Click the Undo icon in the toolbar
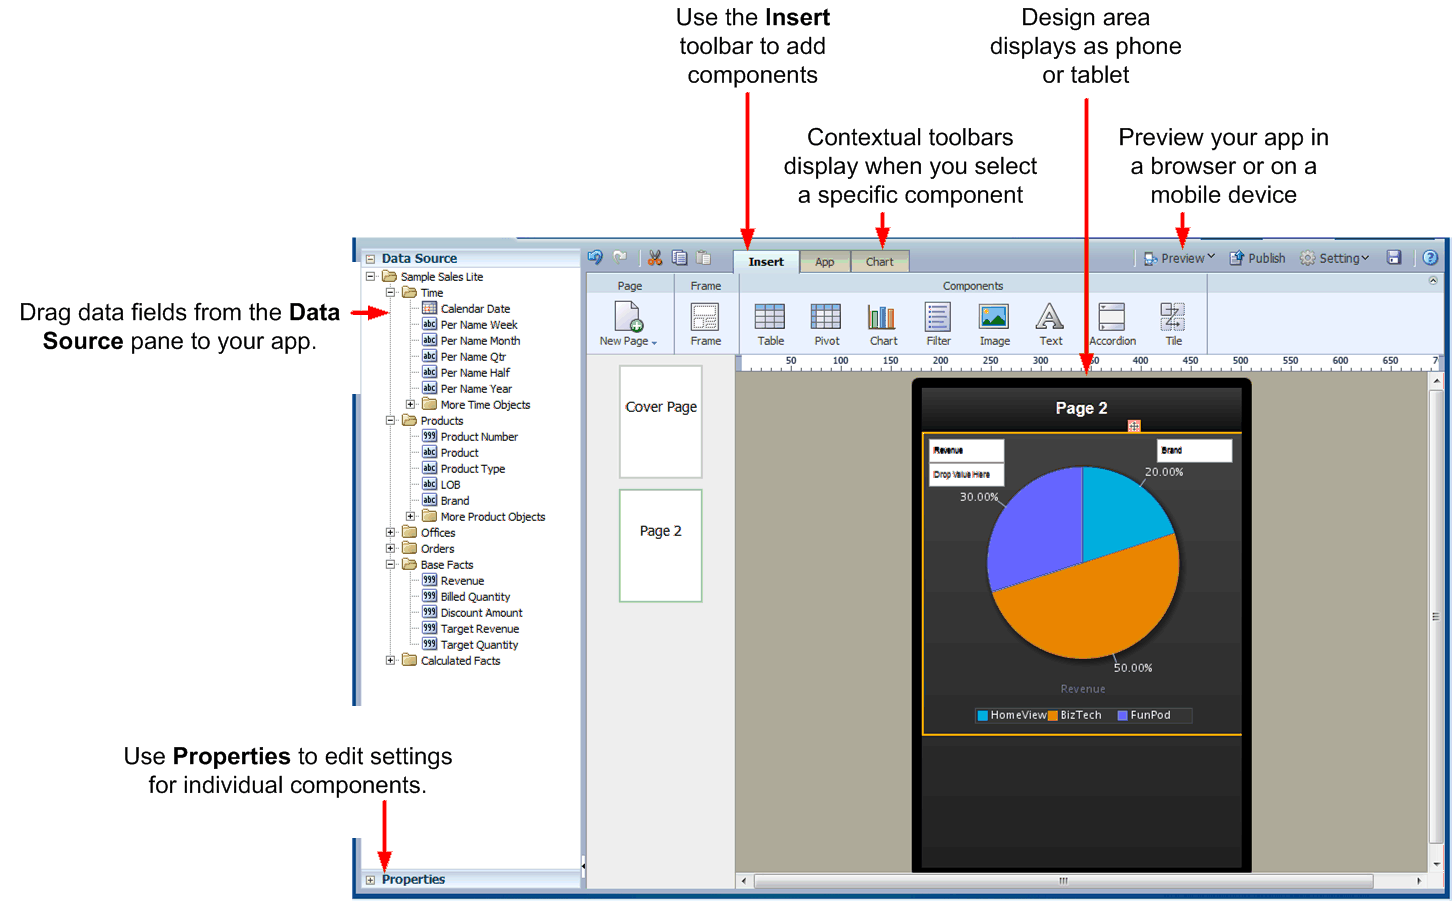Viewport: 1452px width, 901px height. 595,257
